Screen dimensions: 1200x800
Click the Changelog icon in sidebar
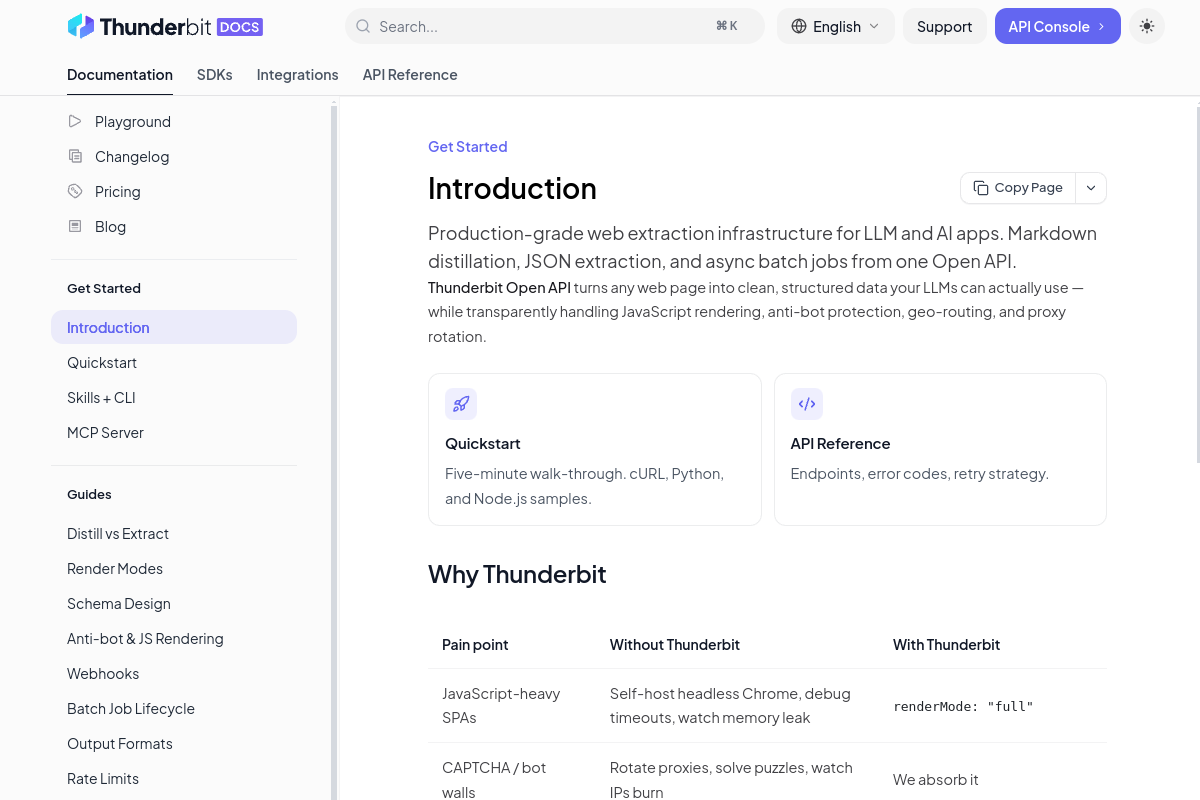(x=75, y=156)
